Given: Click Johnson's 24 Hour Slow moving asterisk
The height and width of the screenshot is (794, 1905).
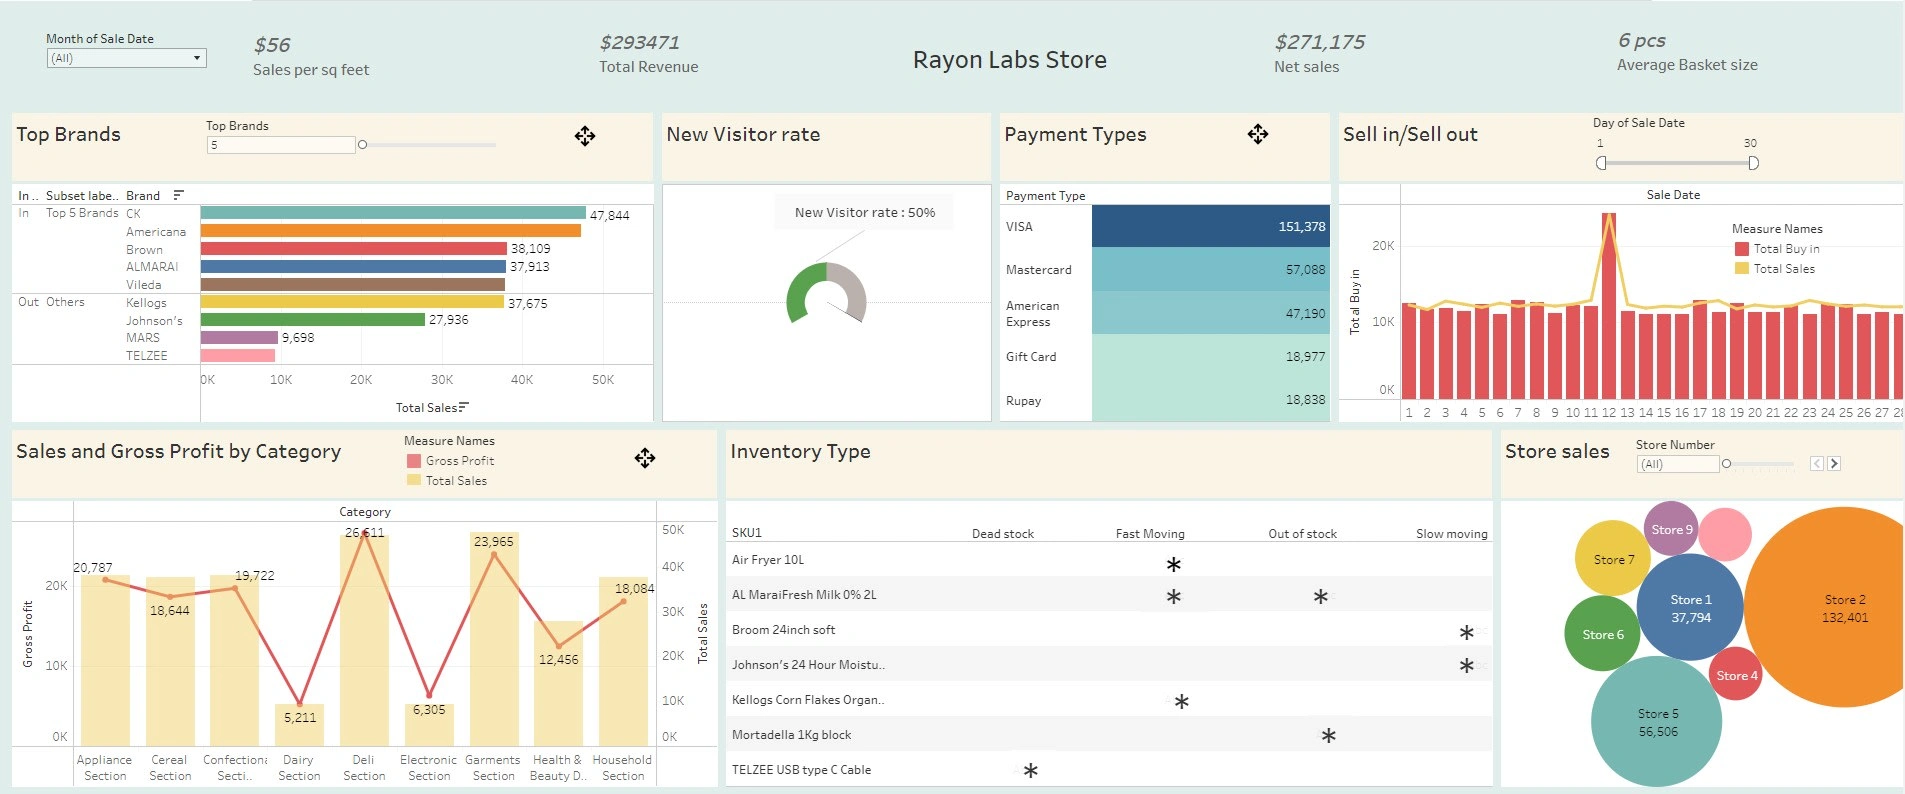Looking at the screenshot, I should (1467, 665).
